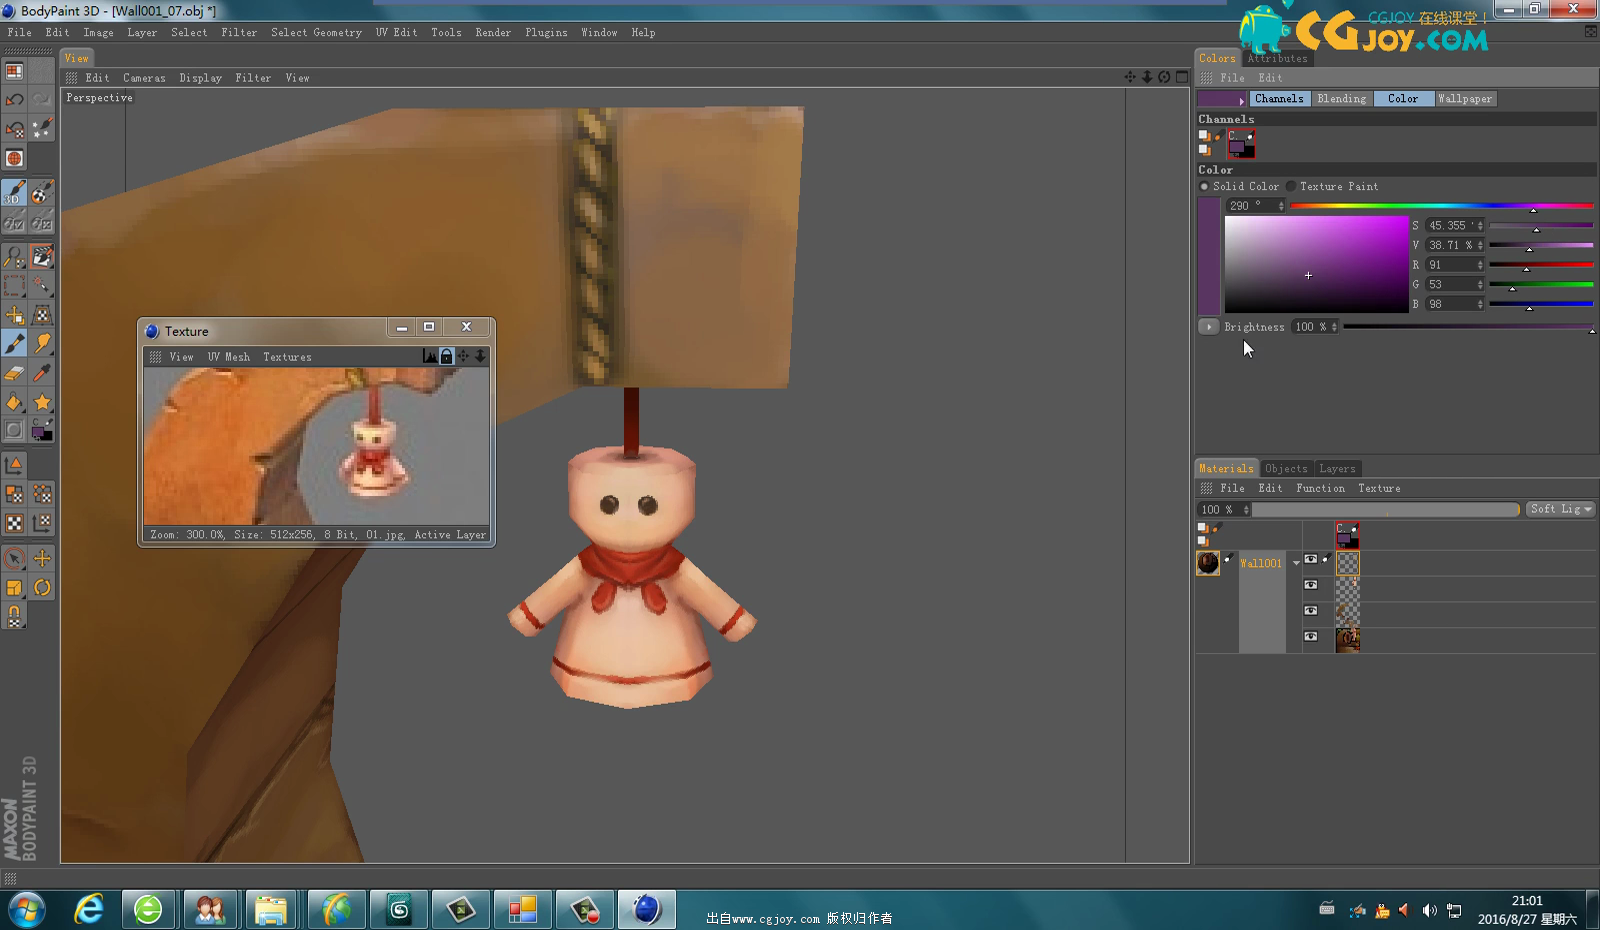Click the UV Magnet tool icon
This screenshot has height=930, width=1600.
coord(14,617)
